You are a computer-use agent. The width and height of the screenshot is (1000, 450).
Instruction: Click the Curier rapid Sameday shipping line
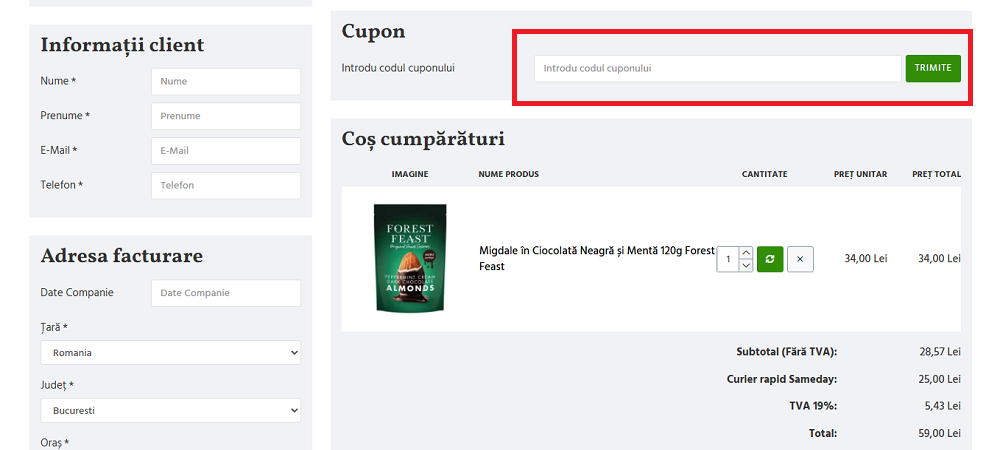(781, 379)
